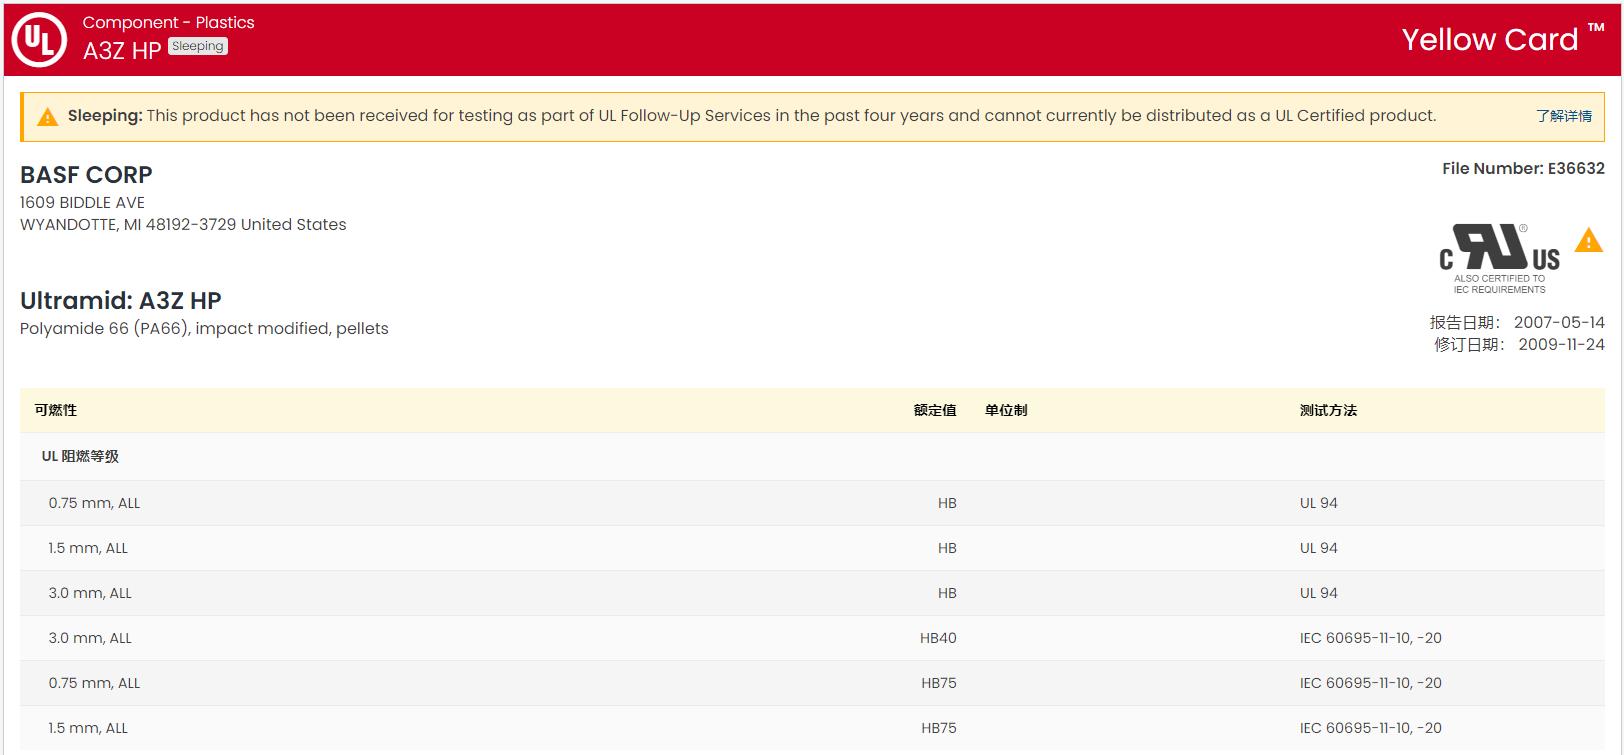
Task: Click the cURus certification mark logo
Action: tap(1499, 259)
